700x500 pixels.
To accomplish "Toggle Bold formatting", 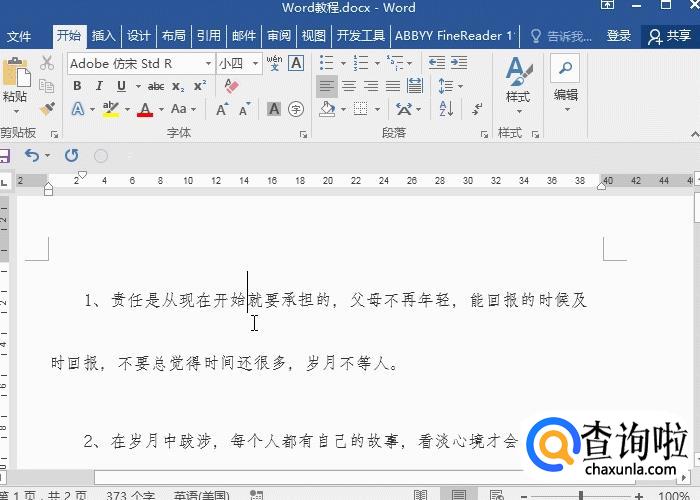I will pos(77,86).
